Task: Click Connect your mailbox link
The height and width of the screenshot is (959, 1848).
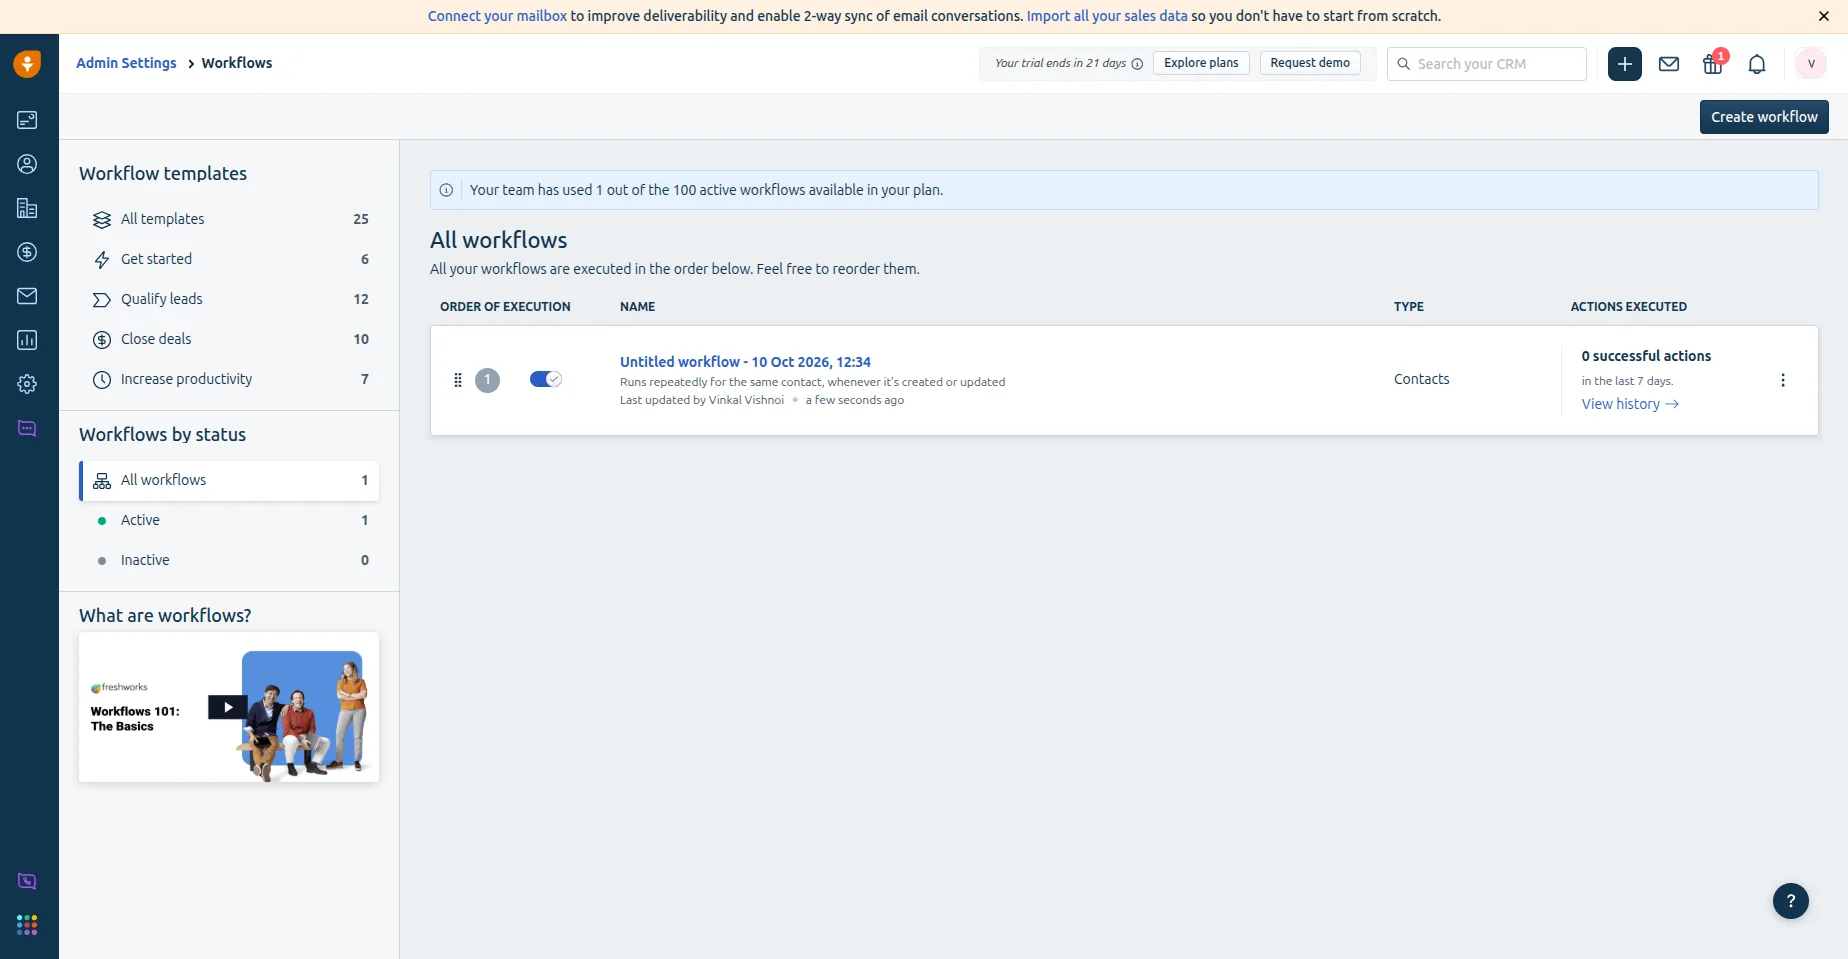Action: tap(497, 16)
